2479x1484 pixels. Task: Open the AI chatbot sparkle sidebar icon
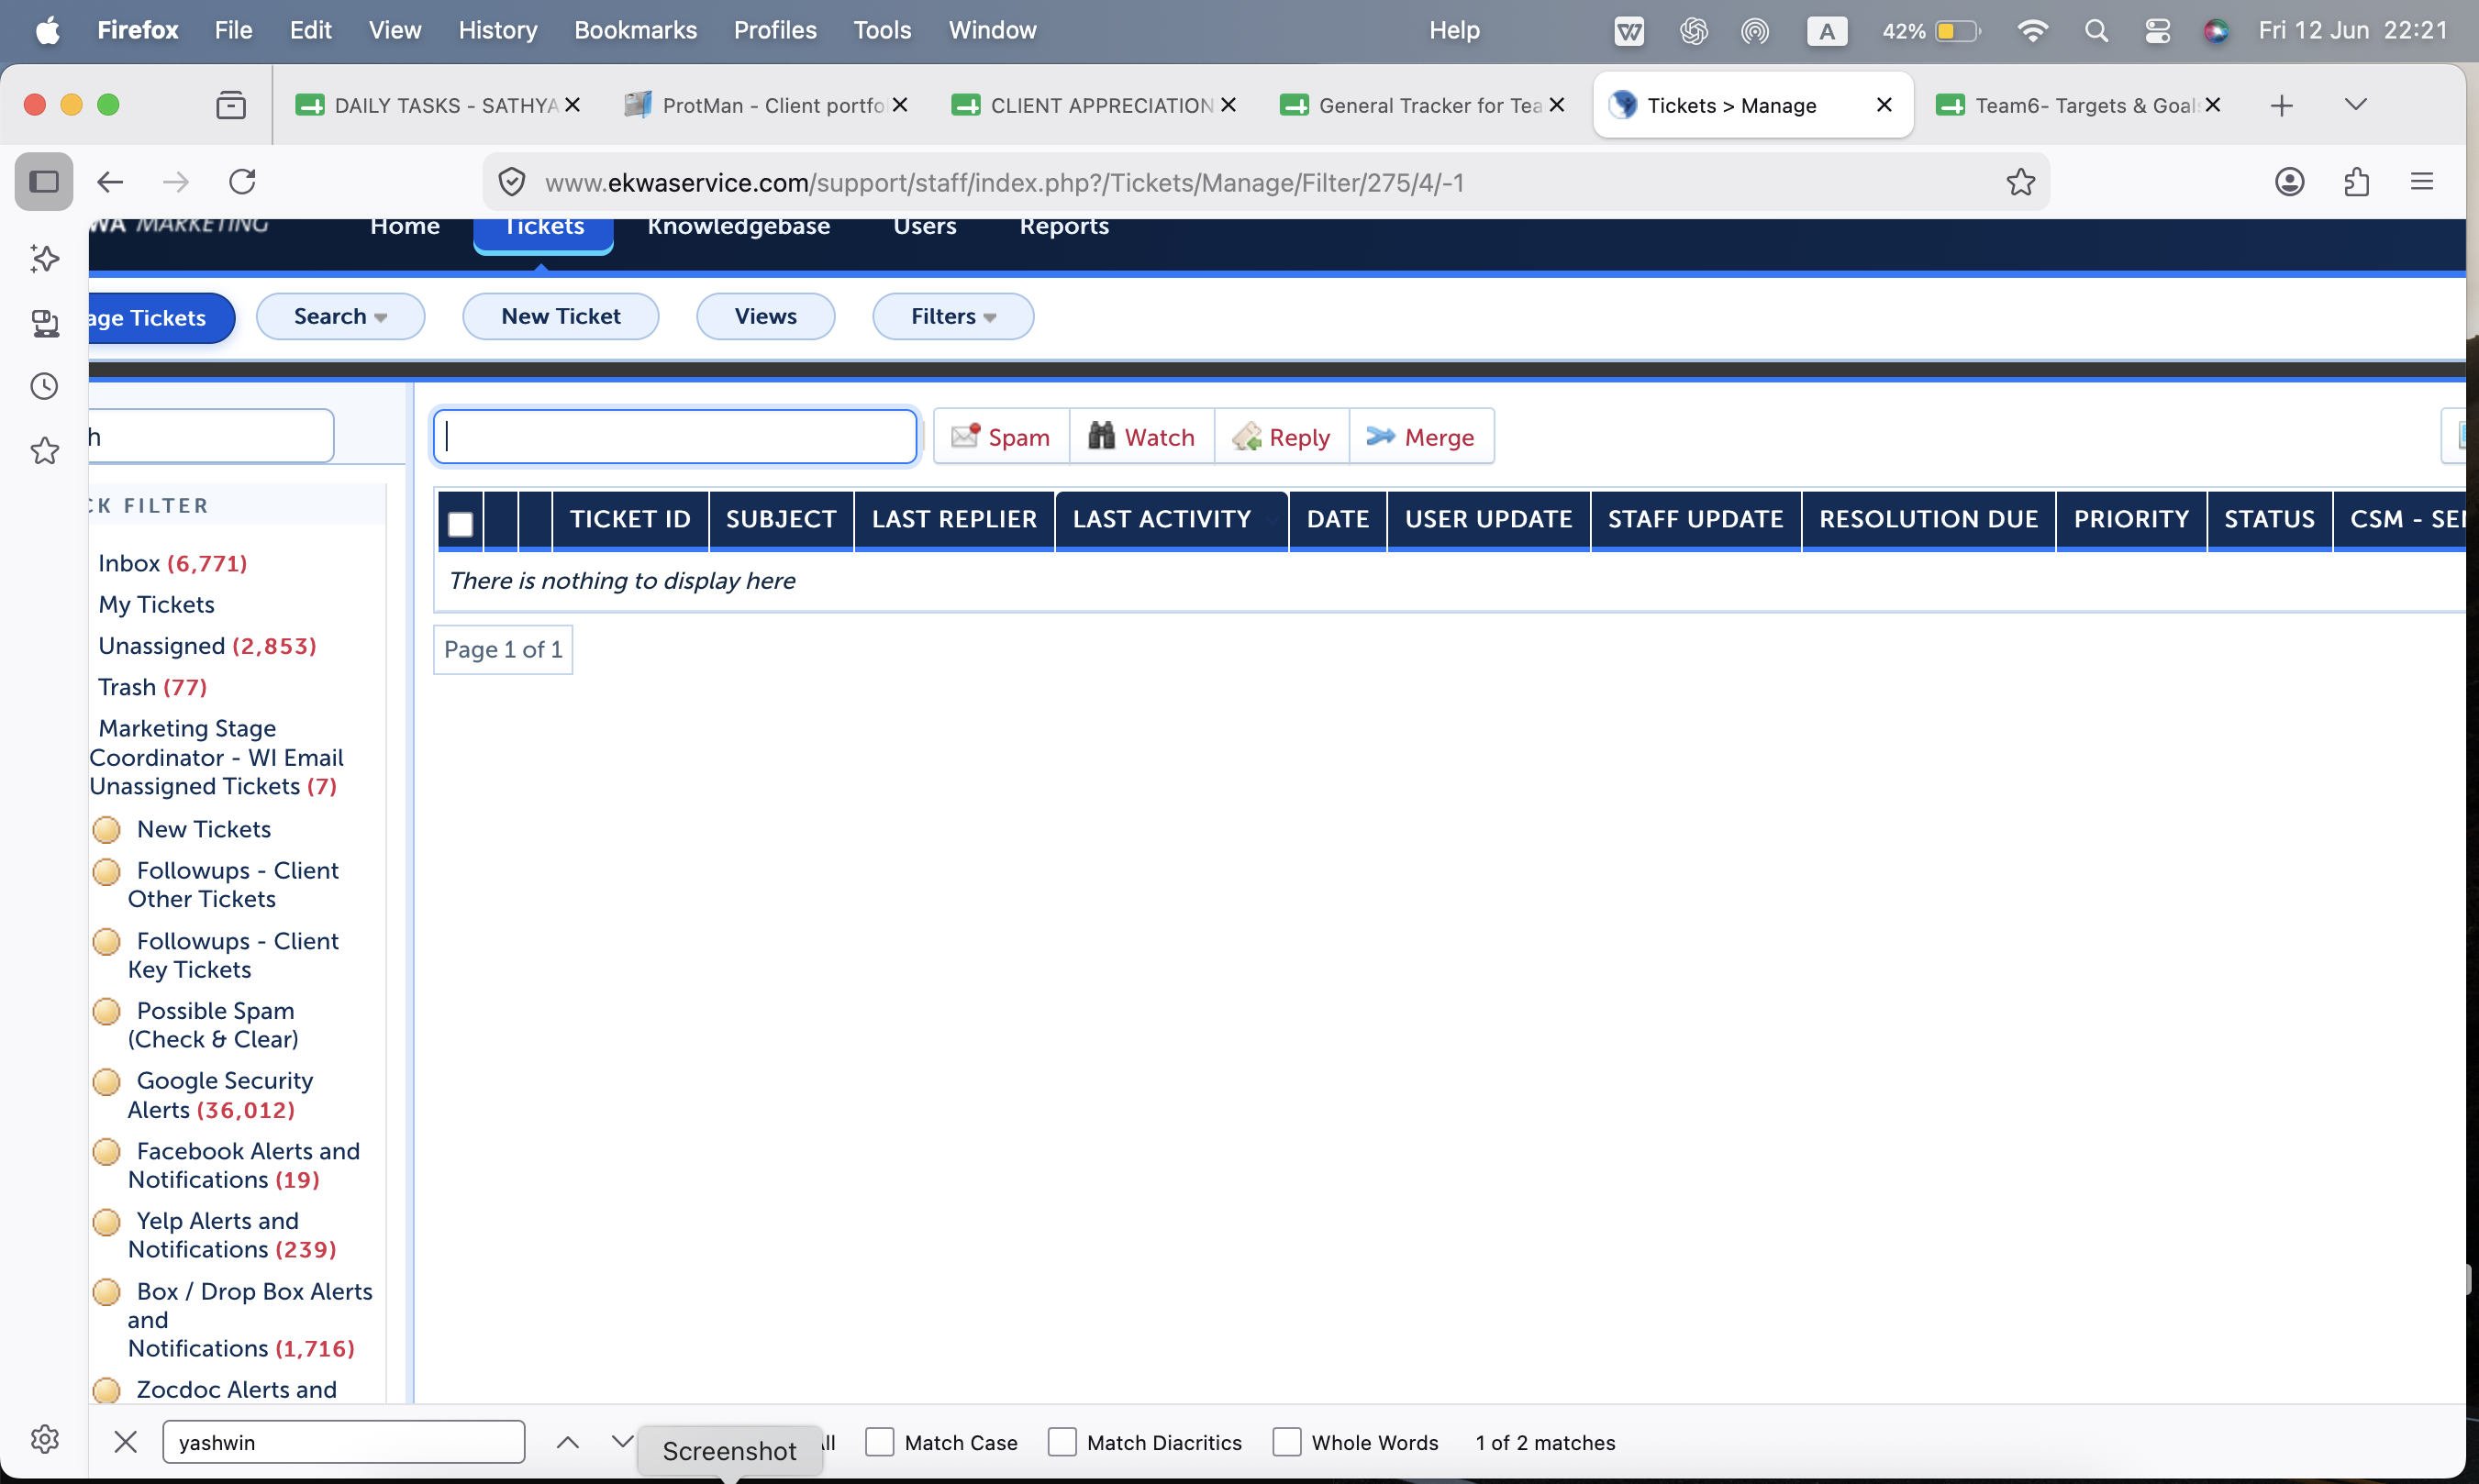[44, 258]
